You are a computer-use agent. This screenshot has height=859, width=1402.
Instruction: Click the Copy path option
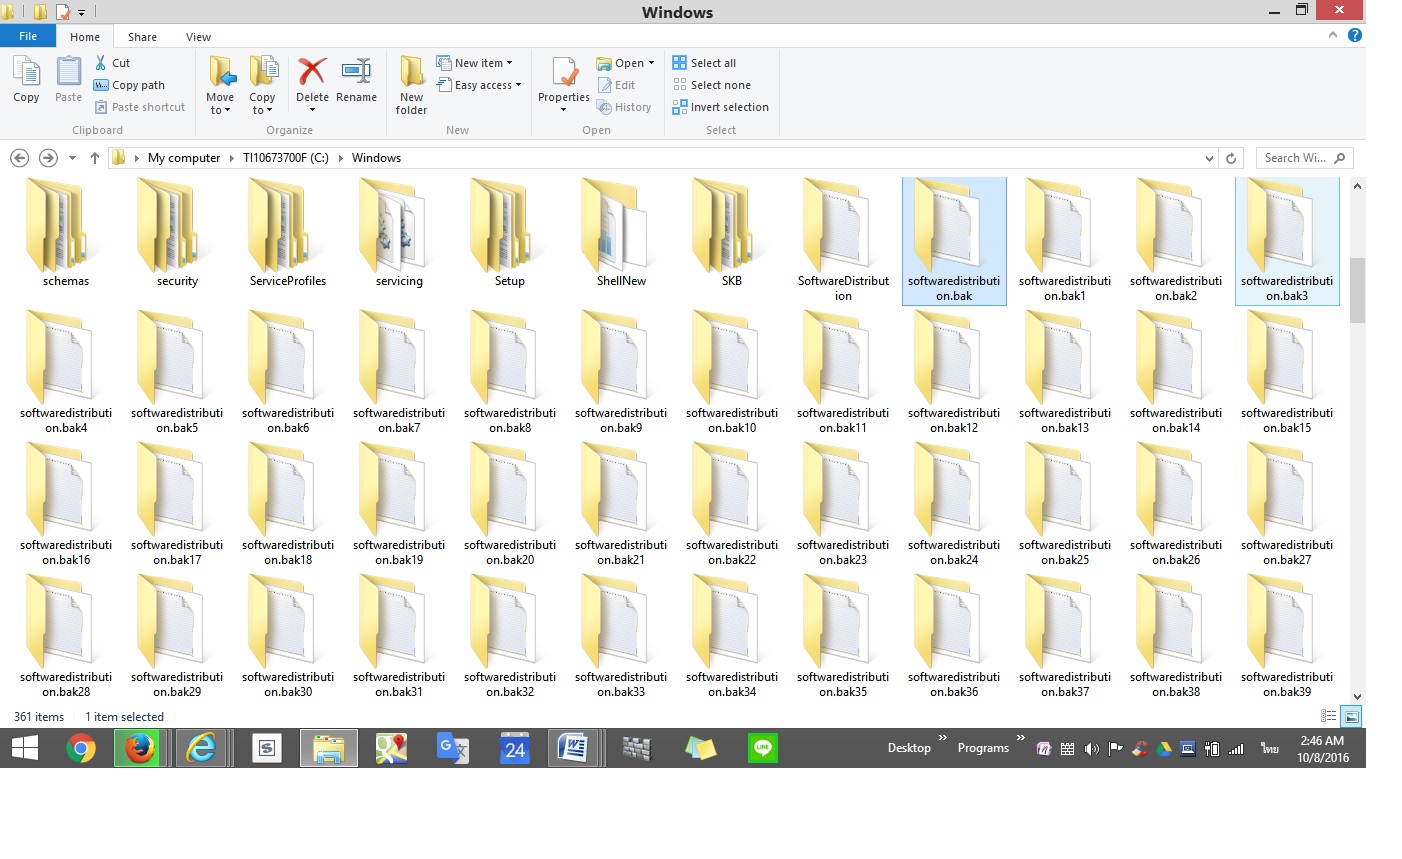click(x=129, y=85)
